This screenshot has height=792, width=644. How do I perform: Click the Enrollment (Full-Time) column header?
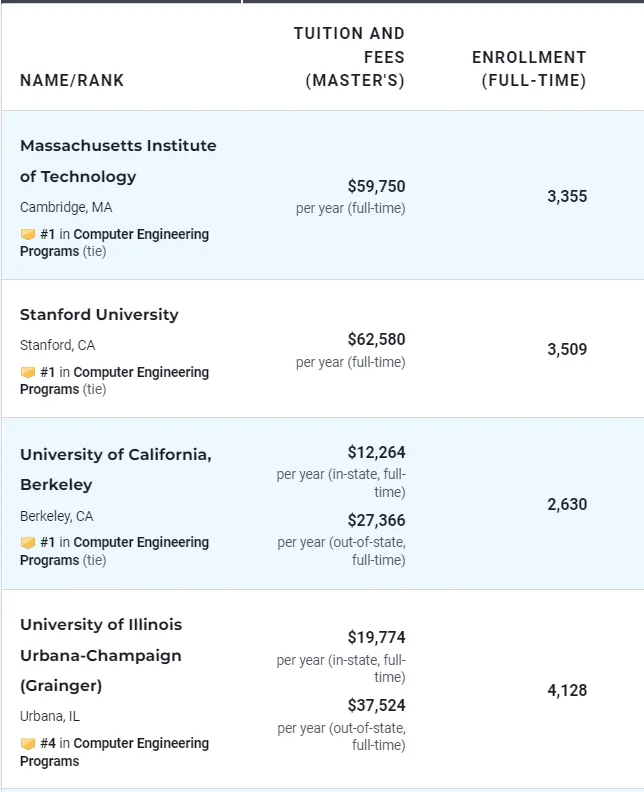click(529, 69)
